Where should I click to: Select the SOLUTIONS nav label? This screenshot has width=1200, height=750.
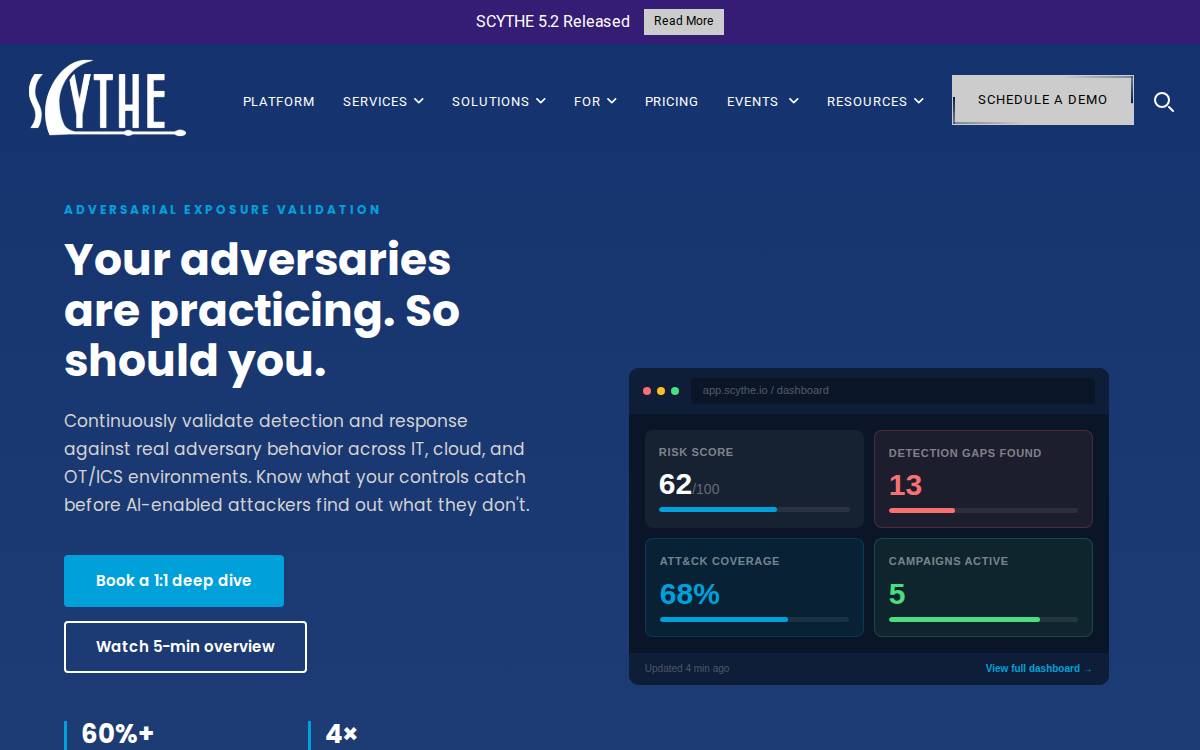click(x=490, y=101)
